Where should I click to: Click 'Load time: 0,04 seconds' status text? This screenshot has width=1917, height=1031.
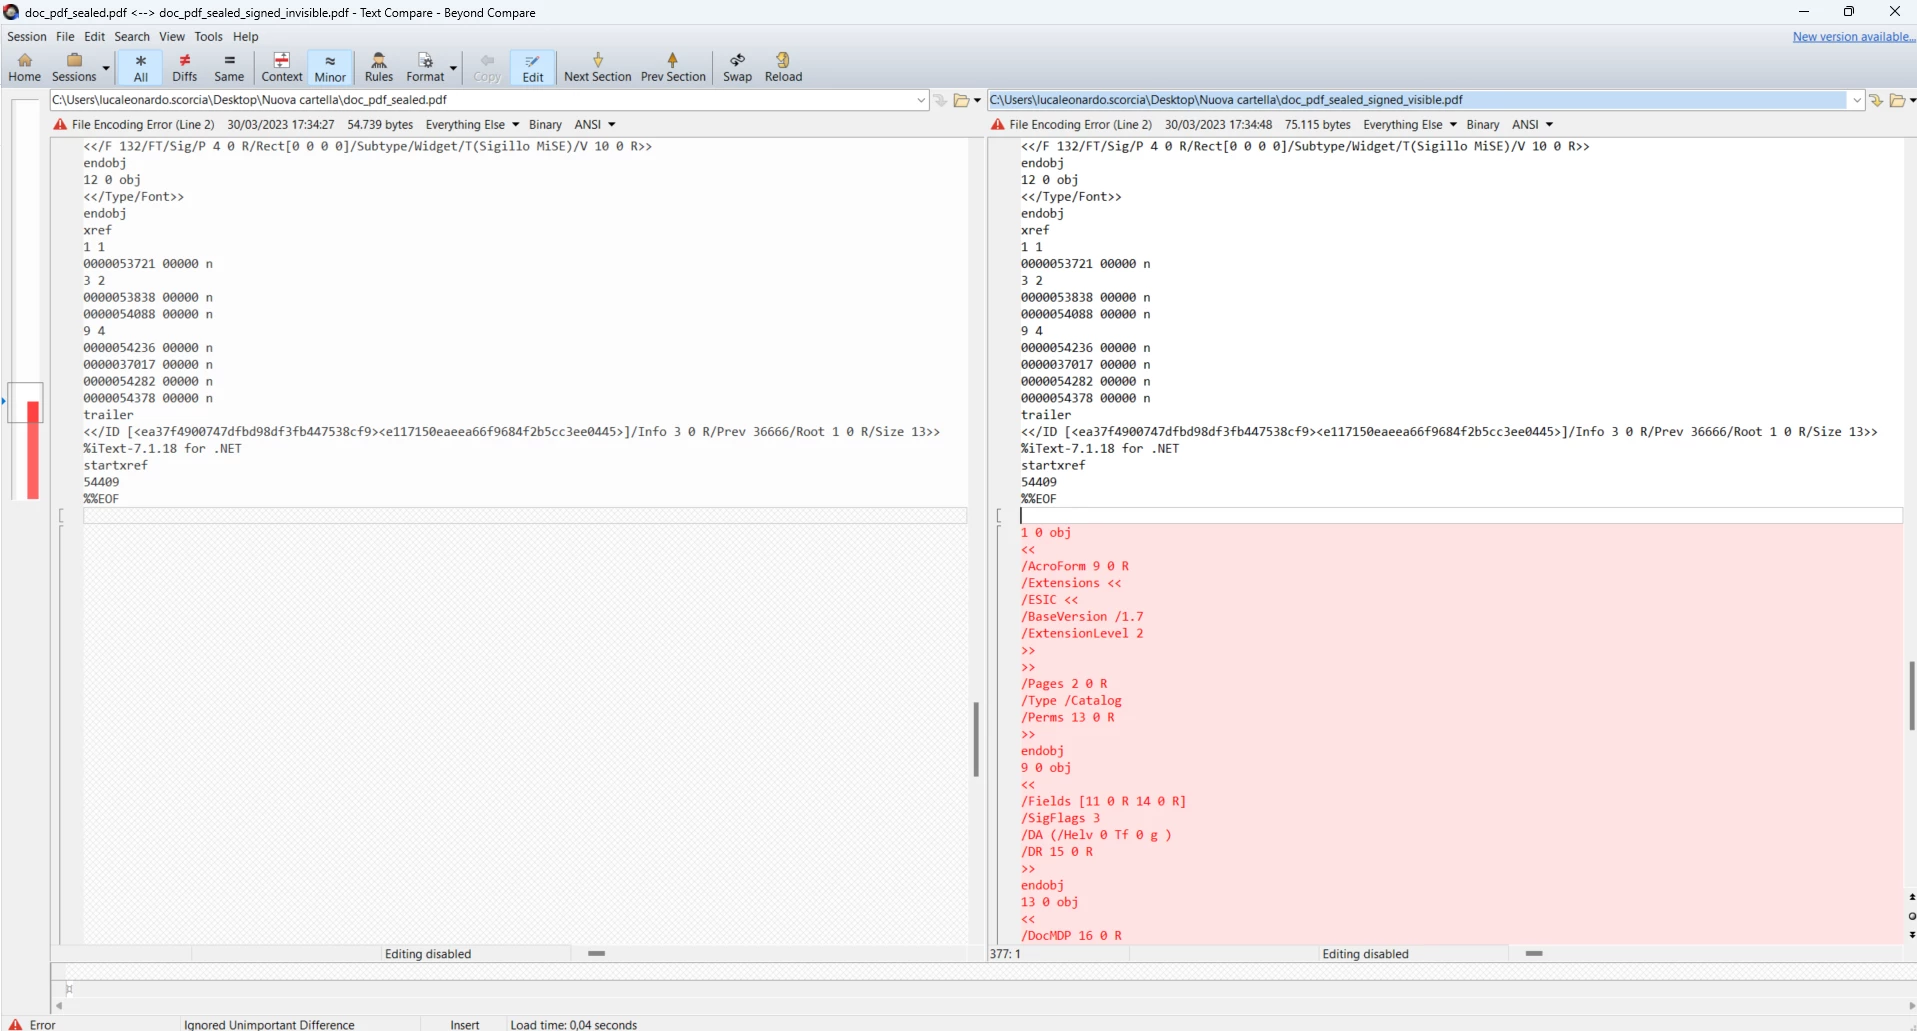(x=574, y=1024)
